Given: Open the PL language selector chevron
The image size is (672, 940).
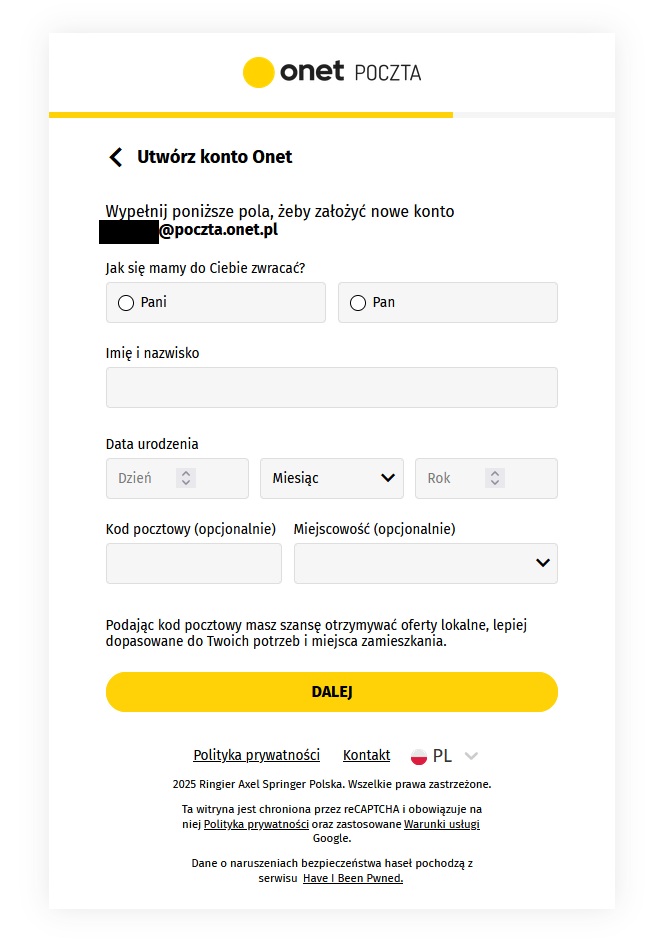Looking at the screenshot, I should (x=472, y=756).
